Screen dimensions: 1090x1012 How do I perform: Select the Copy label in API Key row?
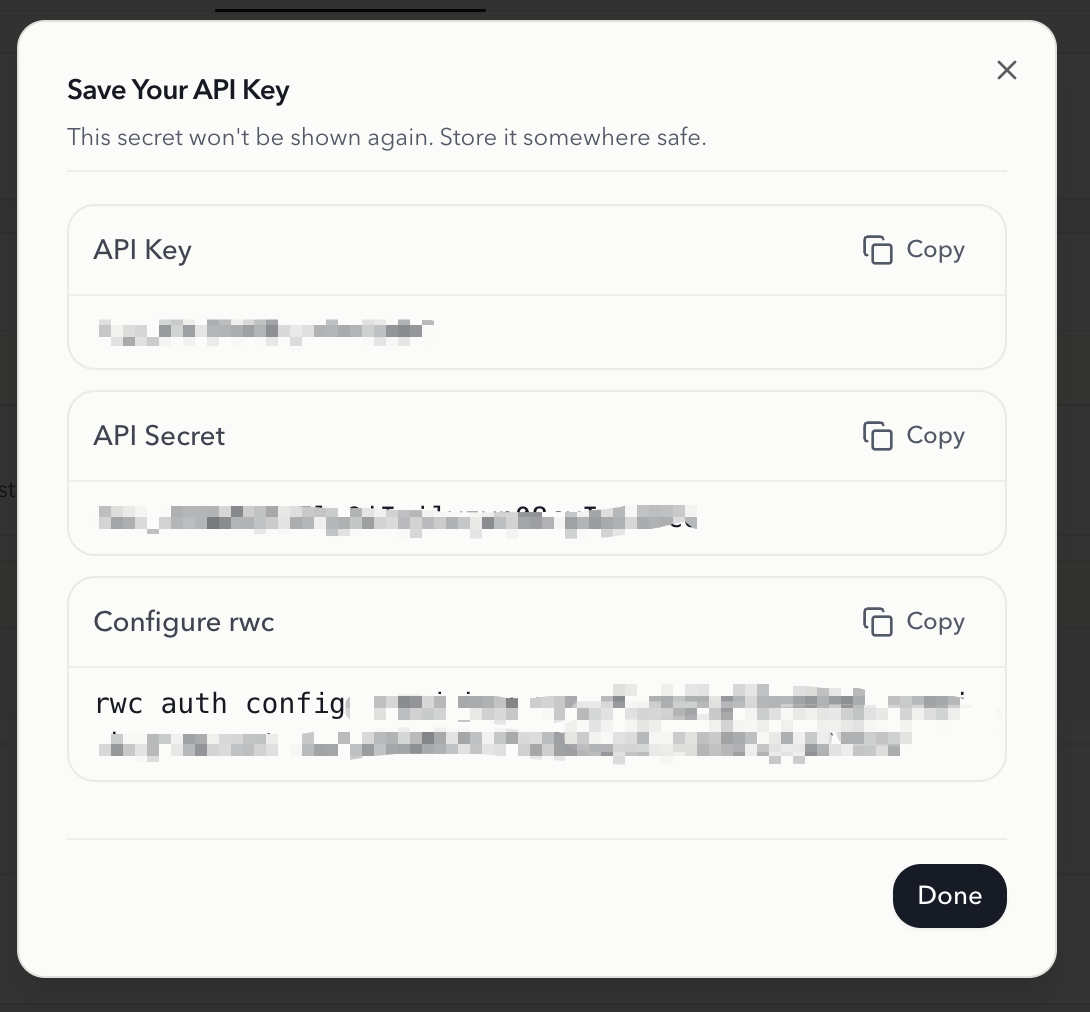[935, 250]
